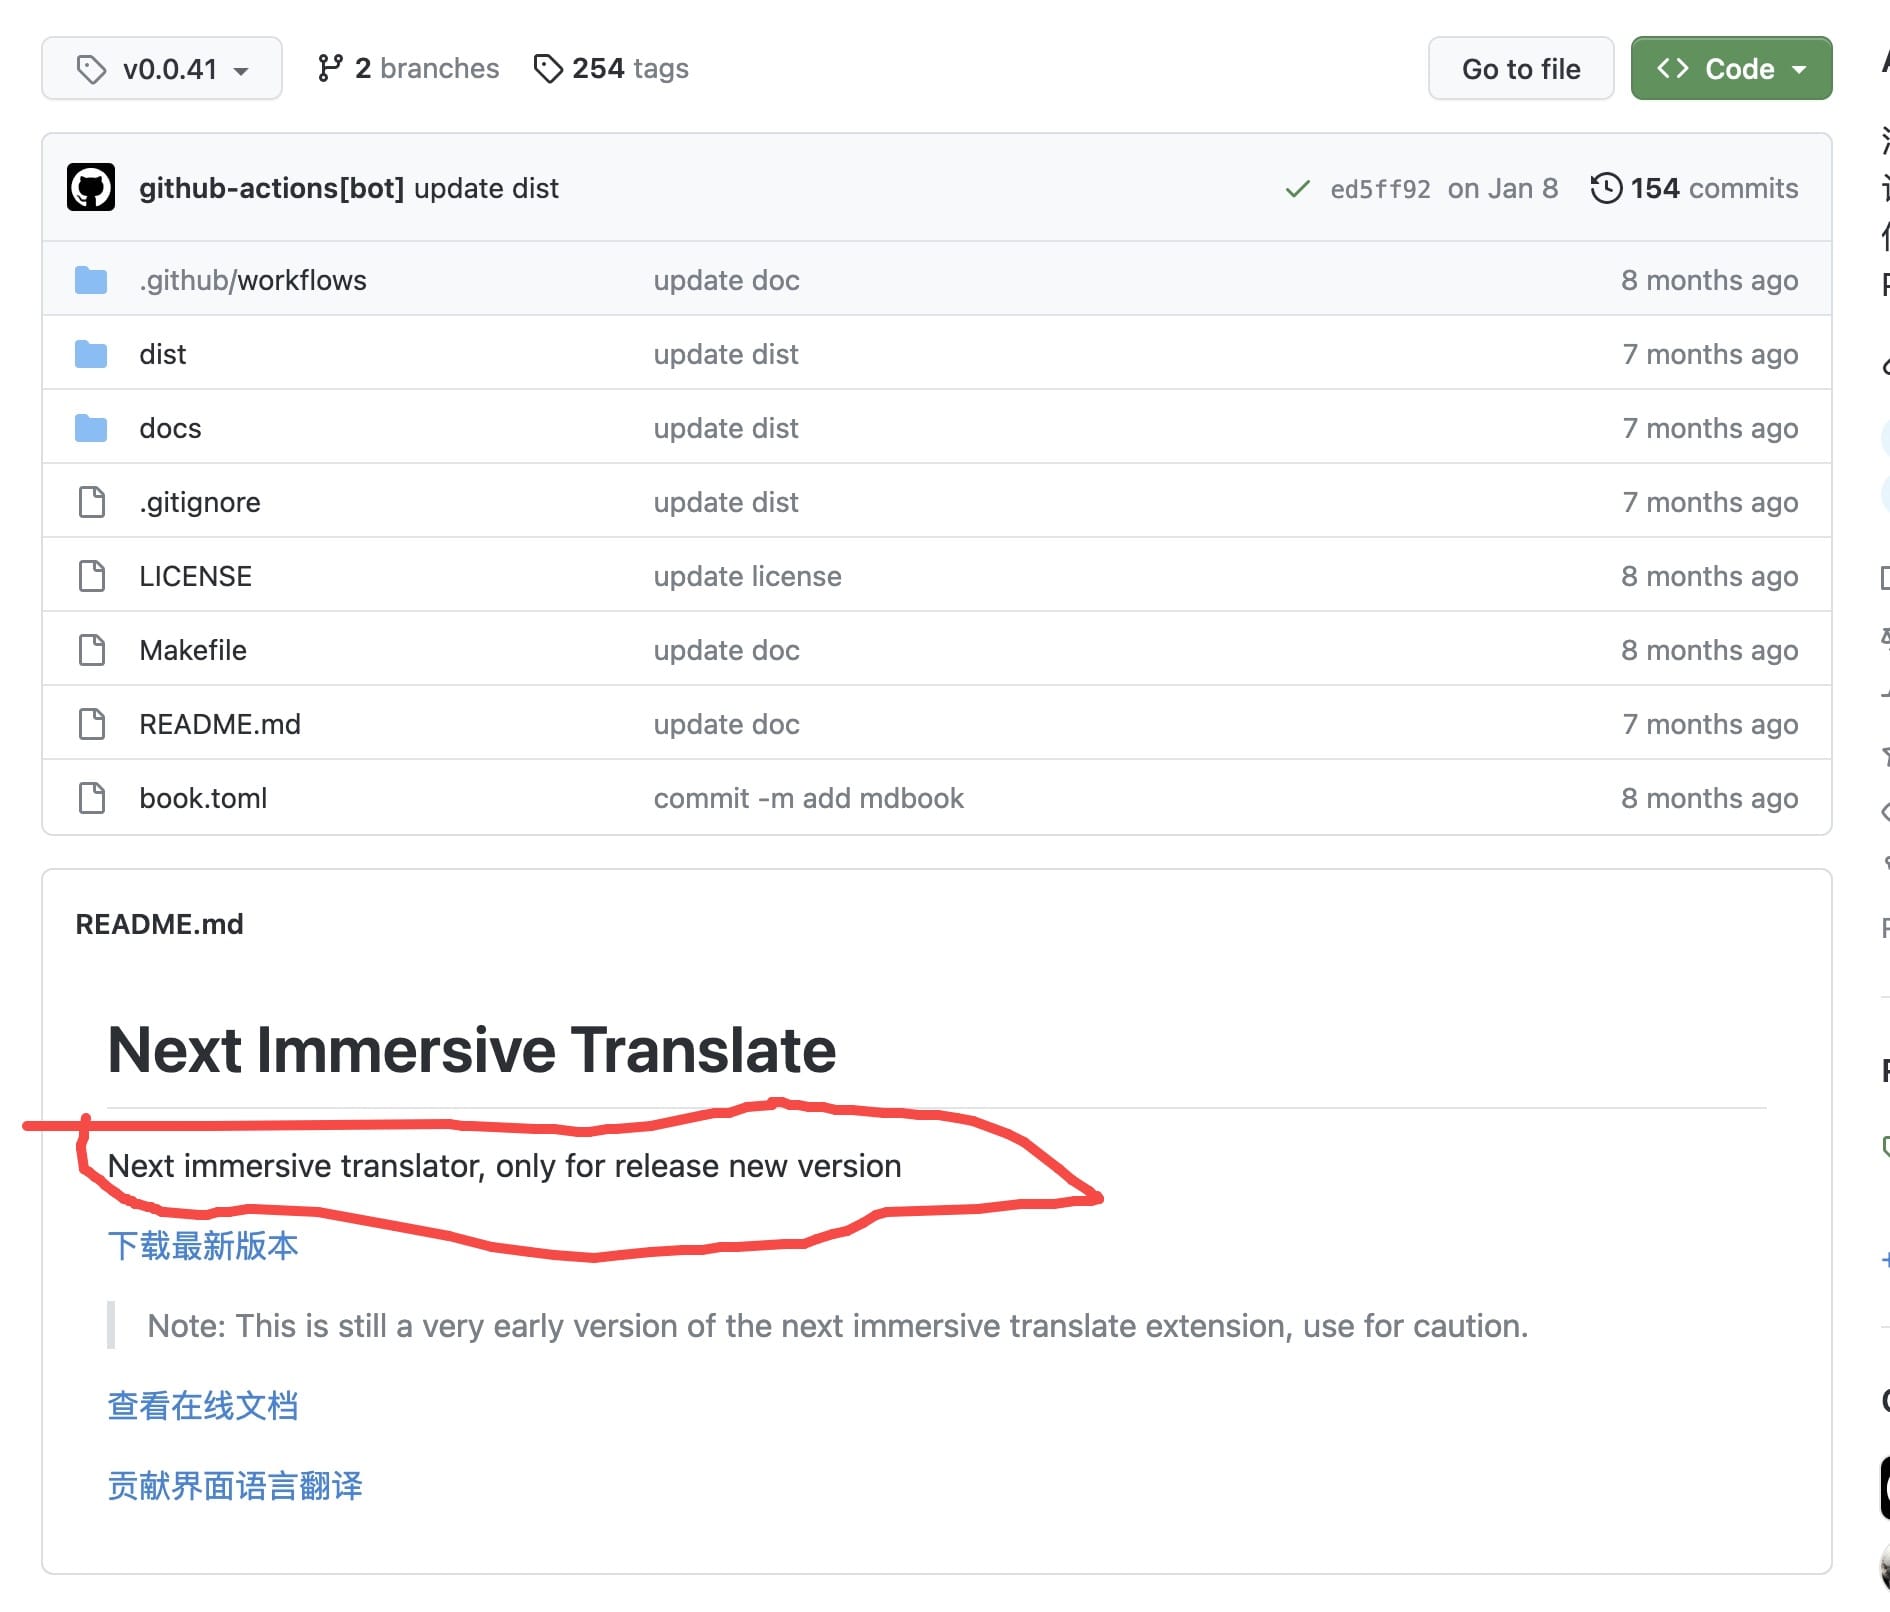The image size is (1890, 1612).
Task: Open commit hash ed5ff92
Action: coord(1380,189)
